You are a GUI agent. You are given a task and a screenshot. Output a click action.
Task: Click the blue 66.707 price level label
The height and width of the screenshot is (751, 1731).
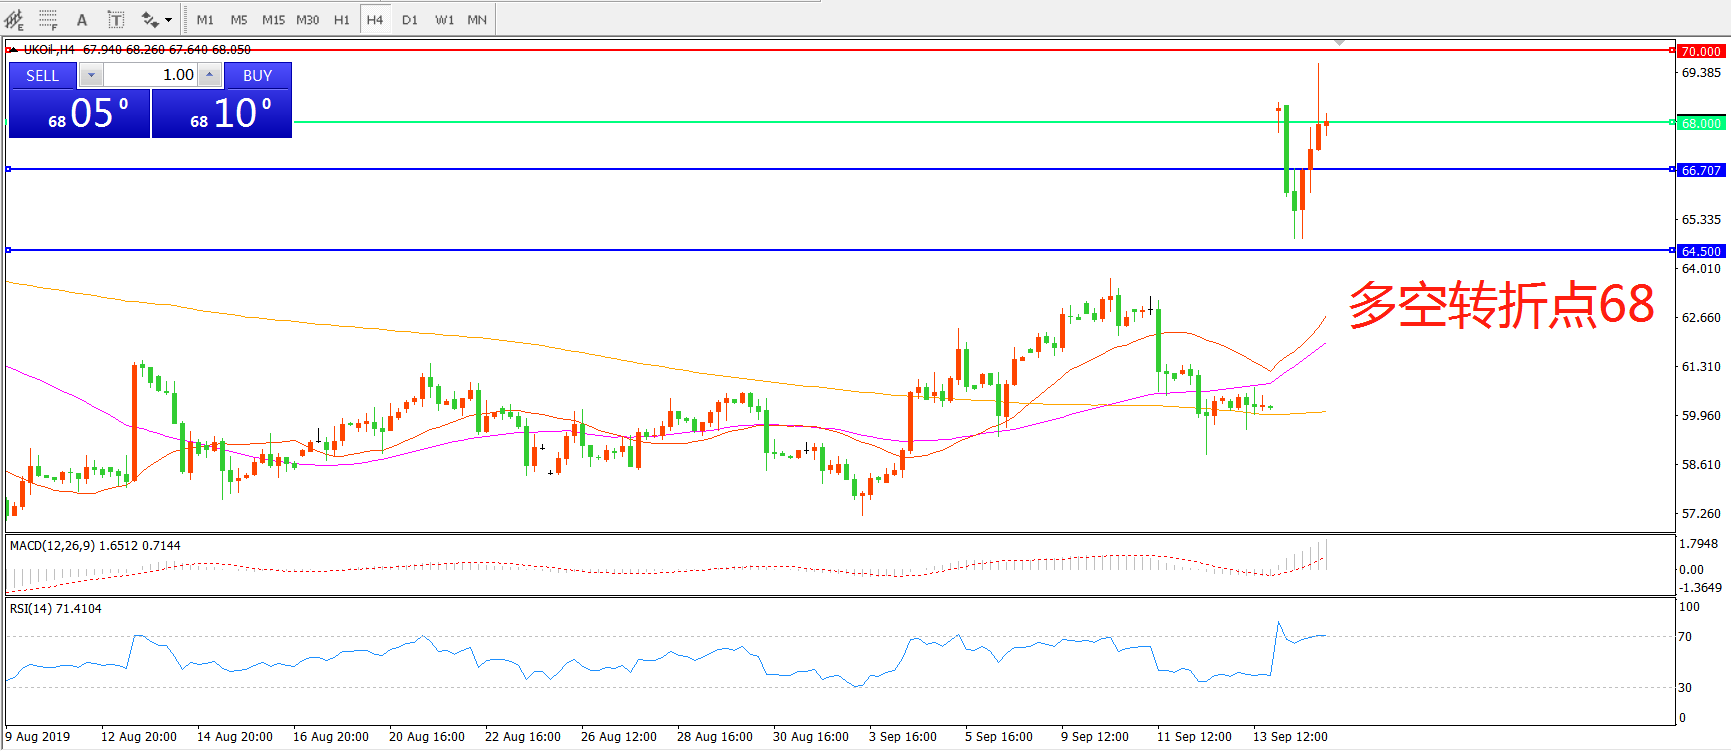pyautogui.click(x=1700, y=170)
